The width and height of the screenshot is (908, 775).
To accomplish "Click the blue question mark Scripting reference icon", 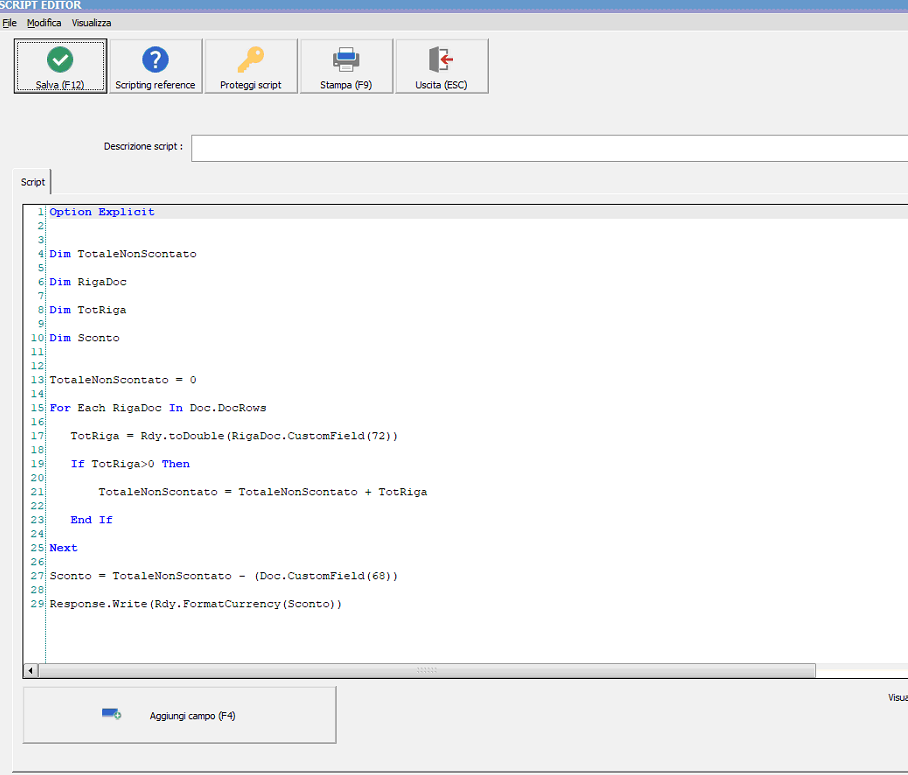I will [155, 59].
